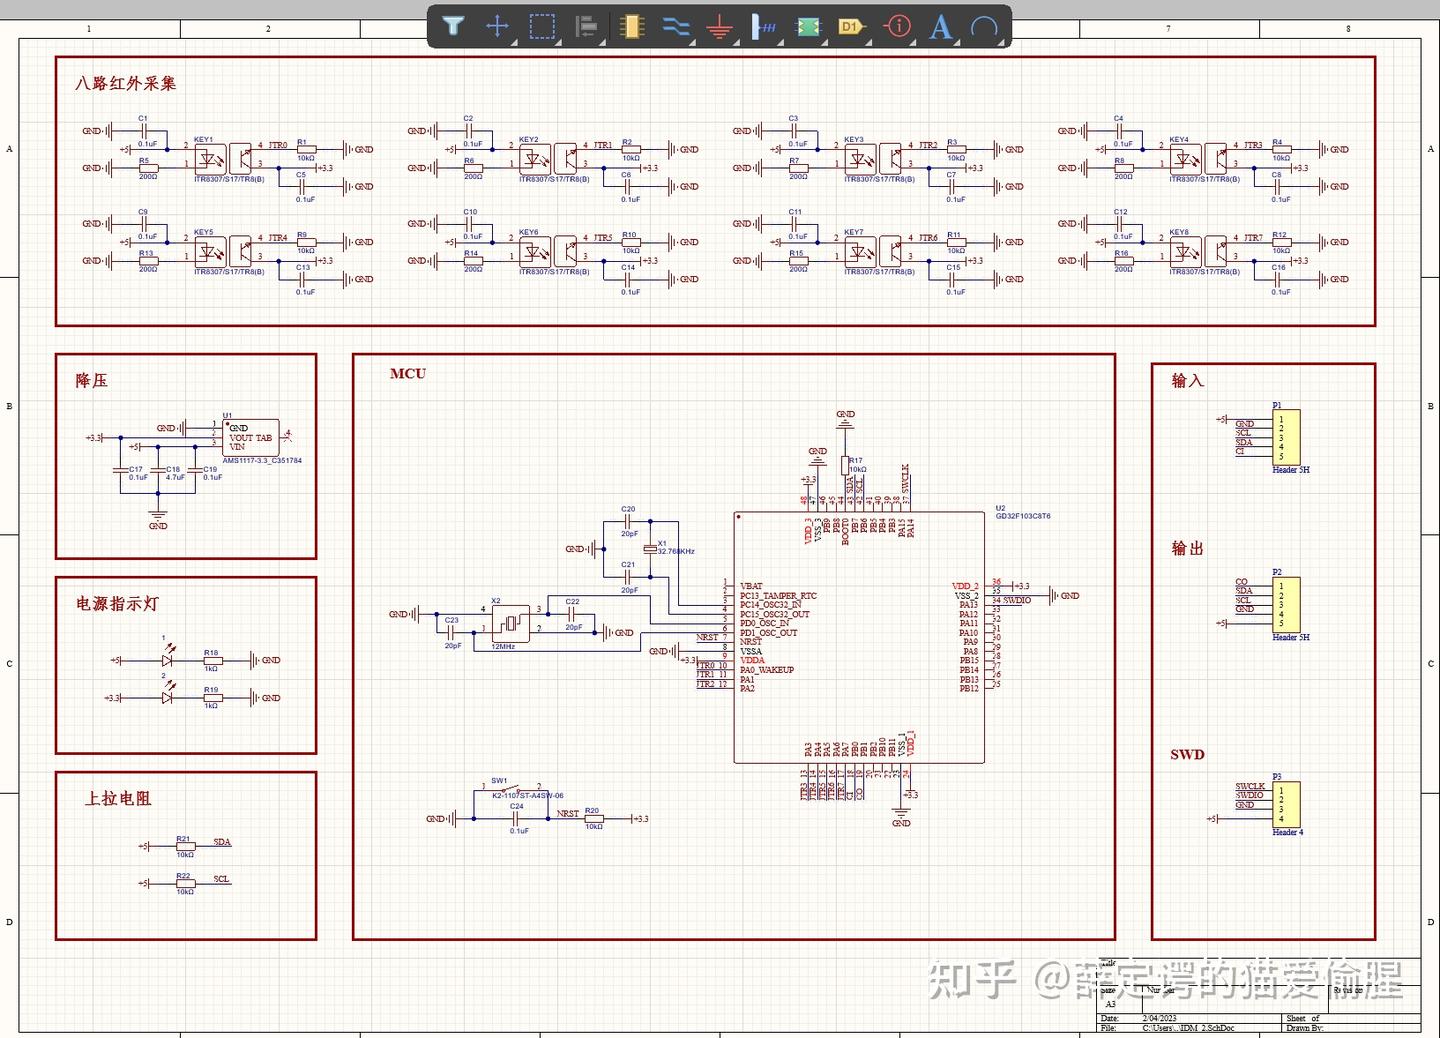This screenshot has height=1038, width=1440.
Task: Select the Place Part component tool
Action: (631, 26)
